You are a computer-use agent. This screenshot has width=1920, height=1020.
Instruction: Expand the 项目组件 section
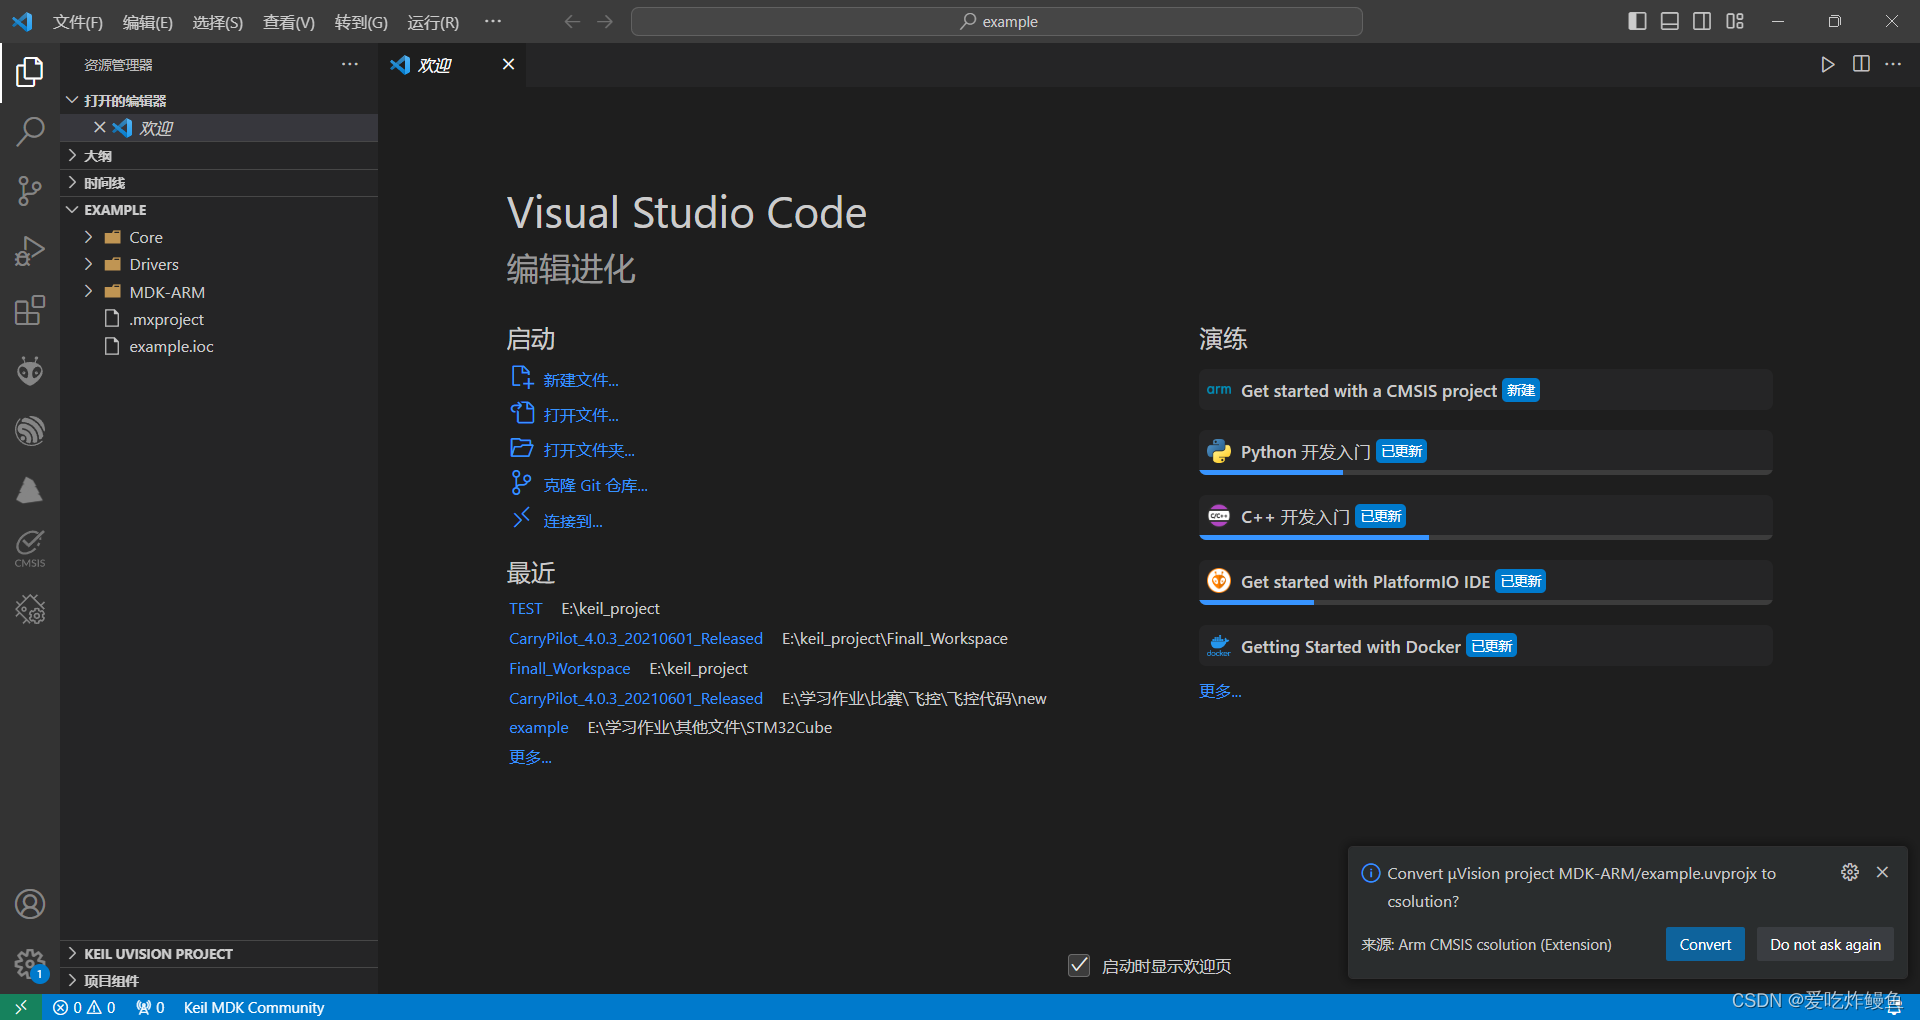click(x=219, y=980)
